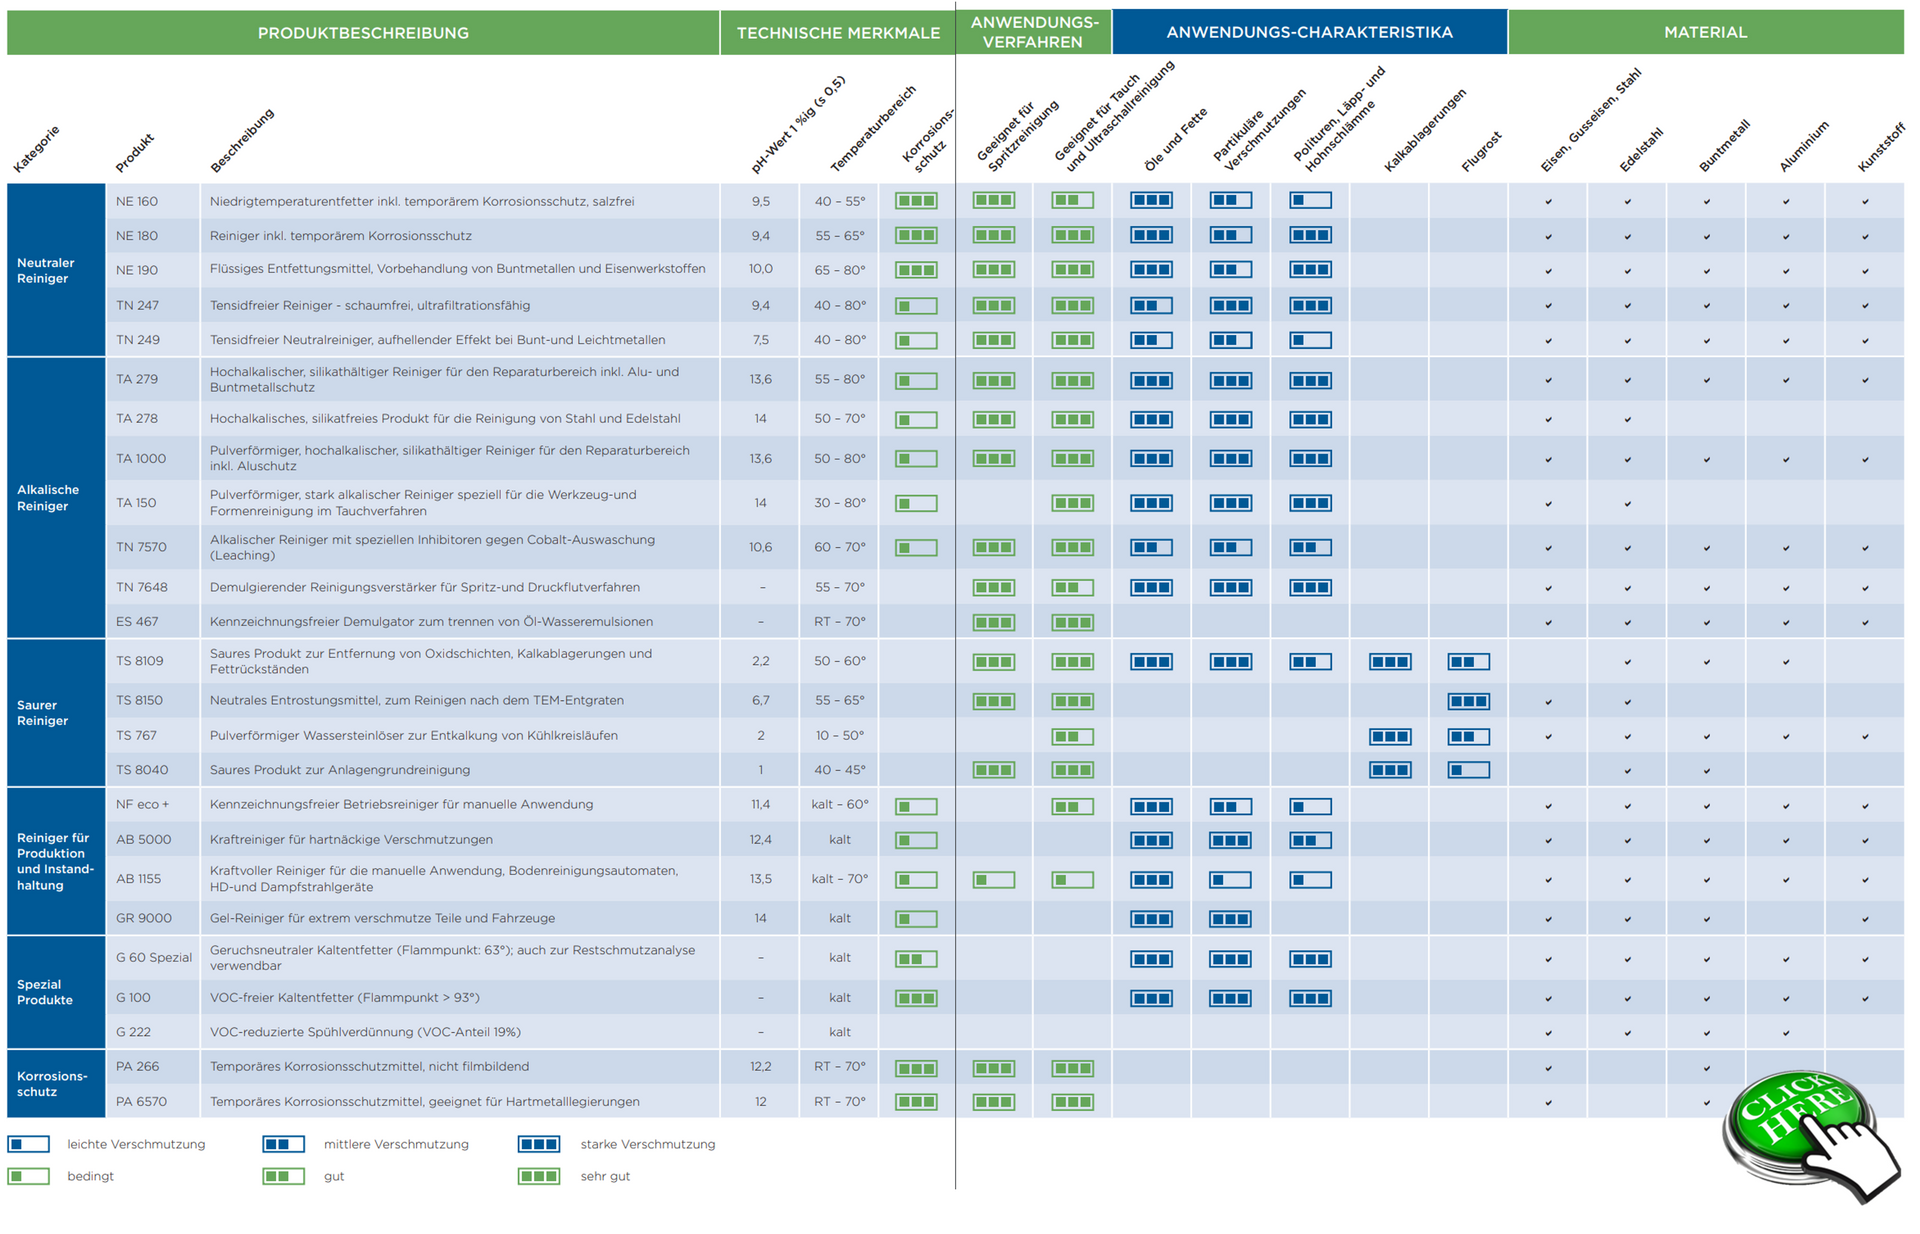1920x1234 pixels.
Task: Click the 'leichte Verschmutzung' legend icon
Action: [x=28, y=1144]
